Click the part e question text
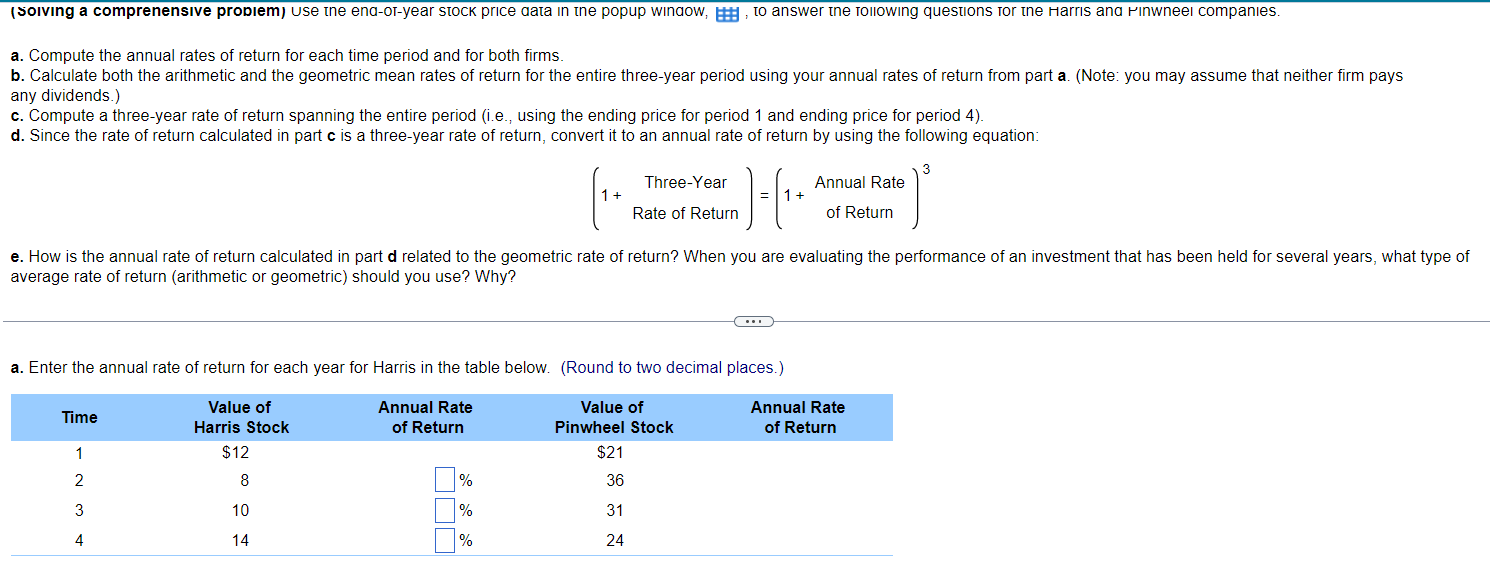The height and width of the screenshot is (568, 1490). pyautogui.click(x=740, y=266)
